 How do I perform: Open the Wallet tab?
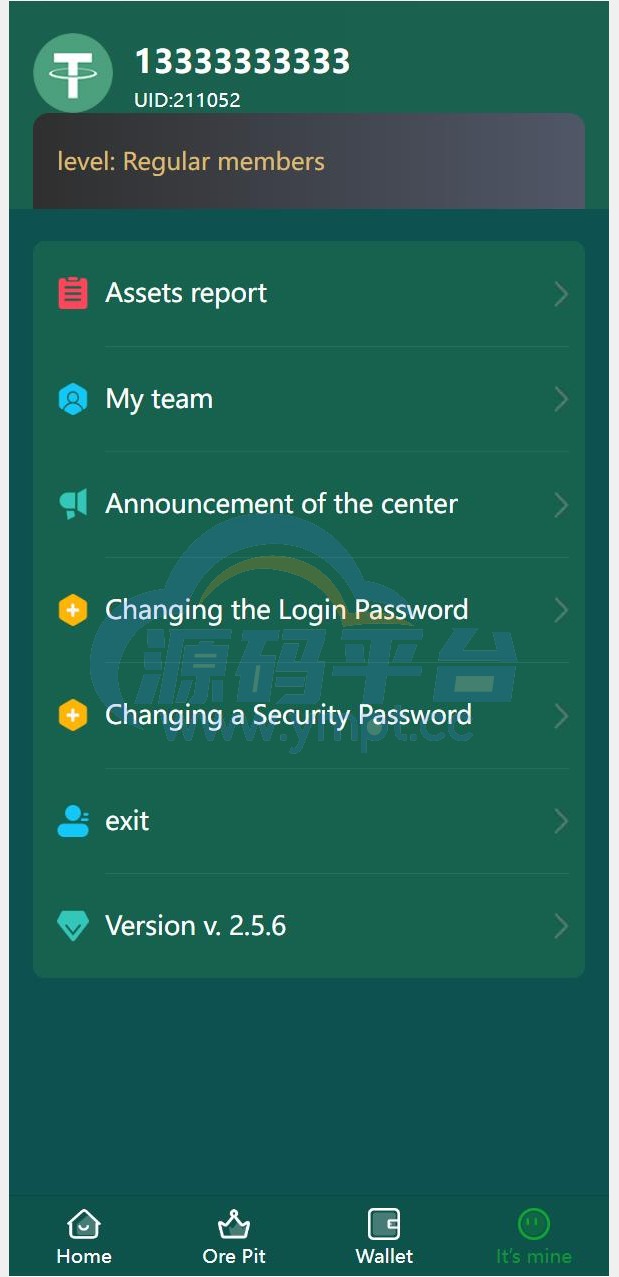tap(384, 1237)
